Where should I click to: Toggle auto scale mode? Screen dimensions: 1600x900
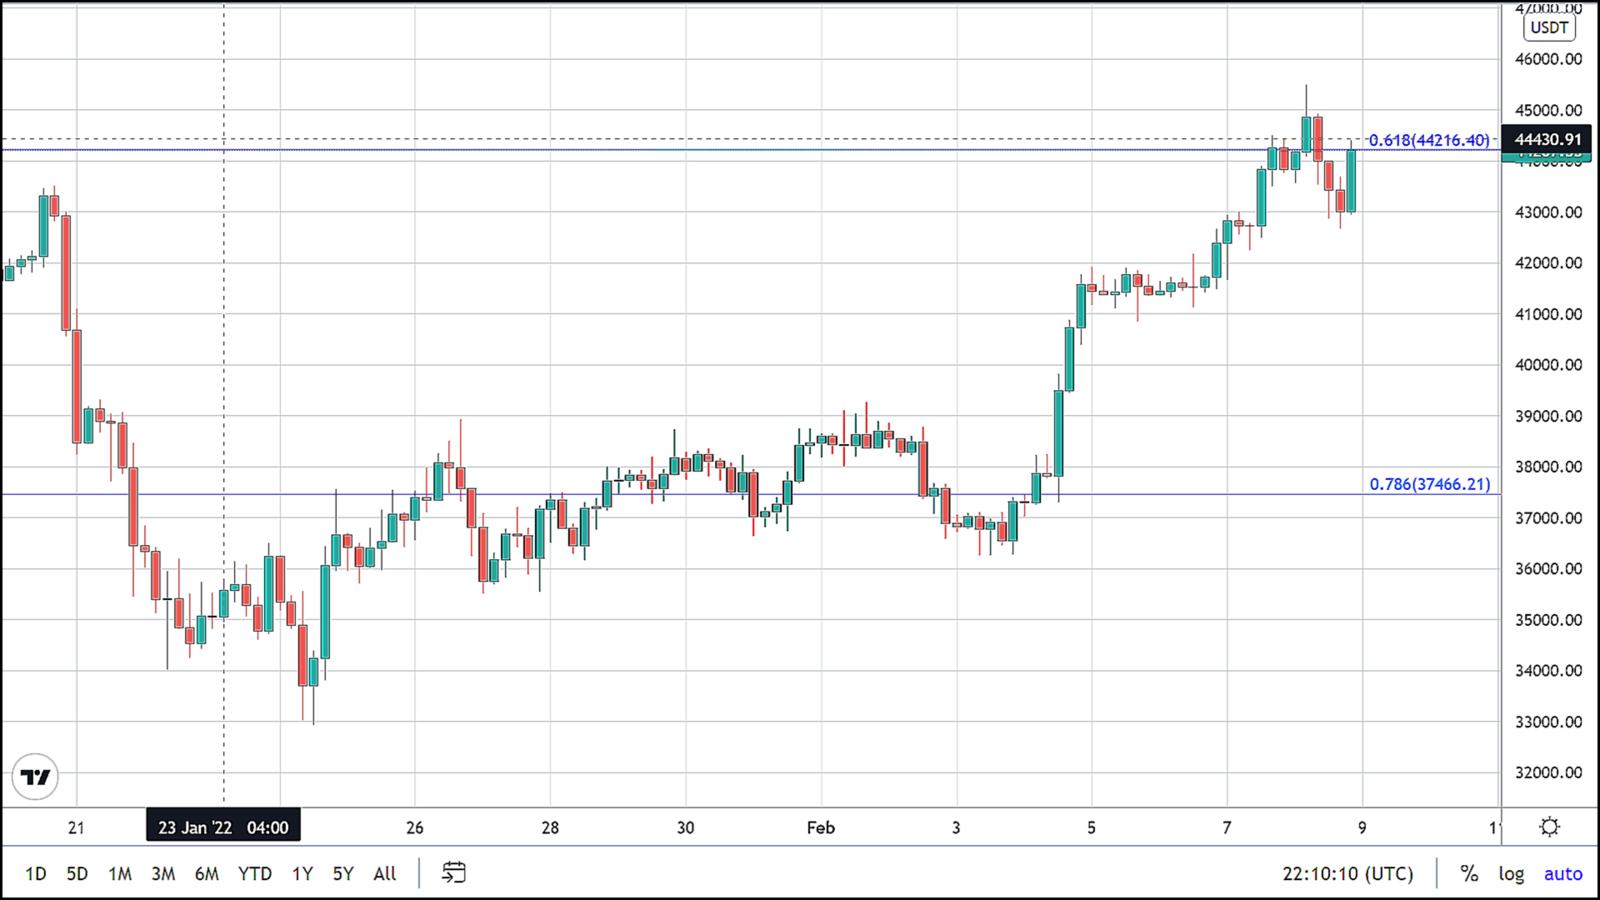click(1563, 874)
